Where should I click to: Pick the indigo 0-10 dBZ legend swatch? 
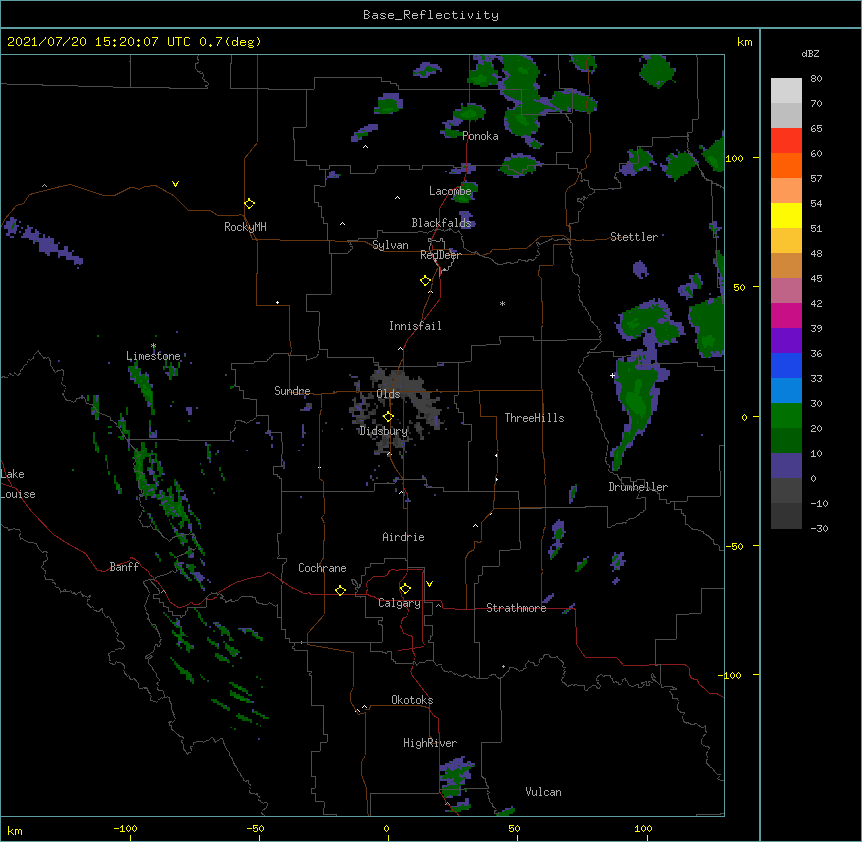786,466
